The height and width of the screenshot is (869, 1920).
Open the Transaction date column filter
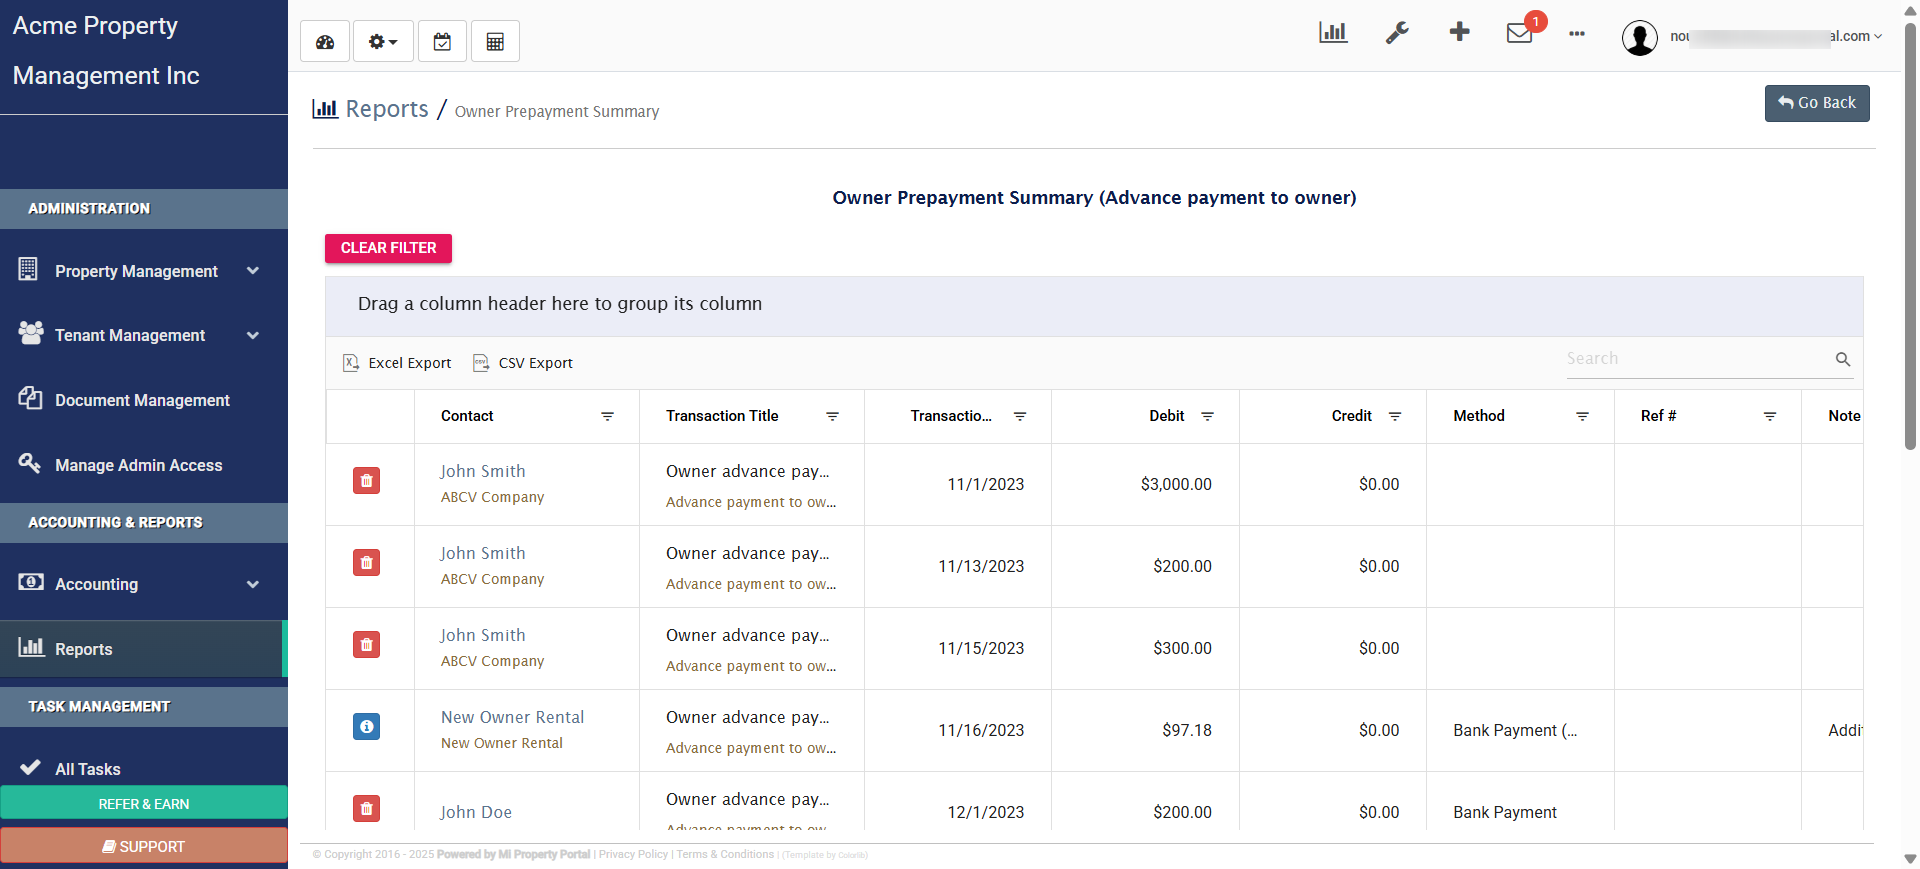[x=1020, y=416]
